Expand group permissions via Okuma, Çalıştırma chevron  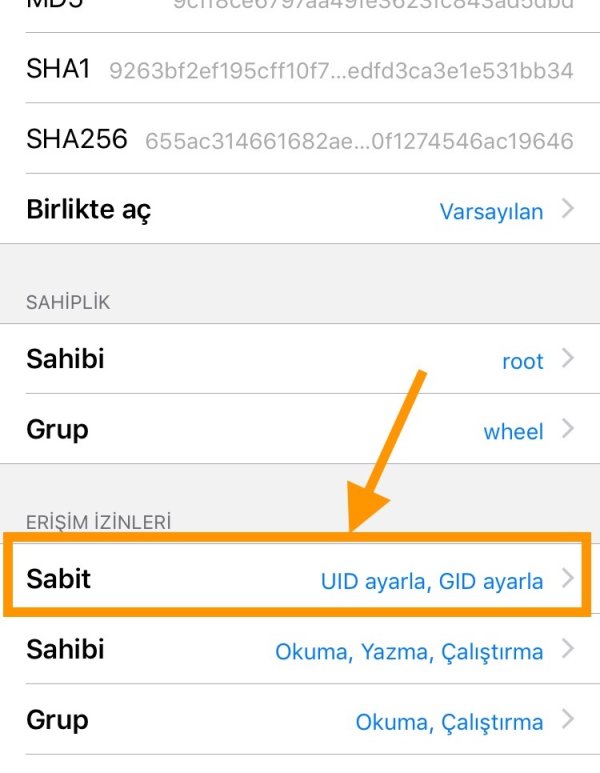pyautogui.click(x=568, y=719)
